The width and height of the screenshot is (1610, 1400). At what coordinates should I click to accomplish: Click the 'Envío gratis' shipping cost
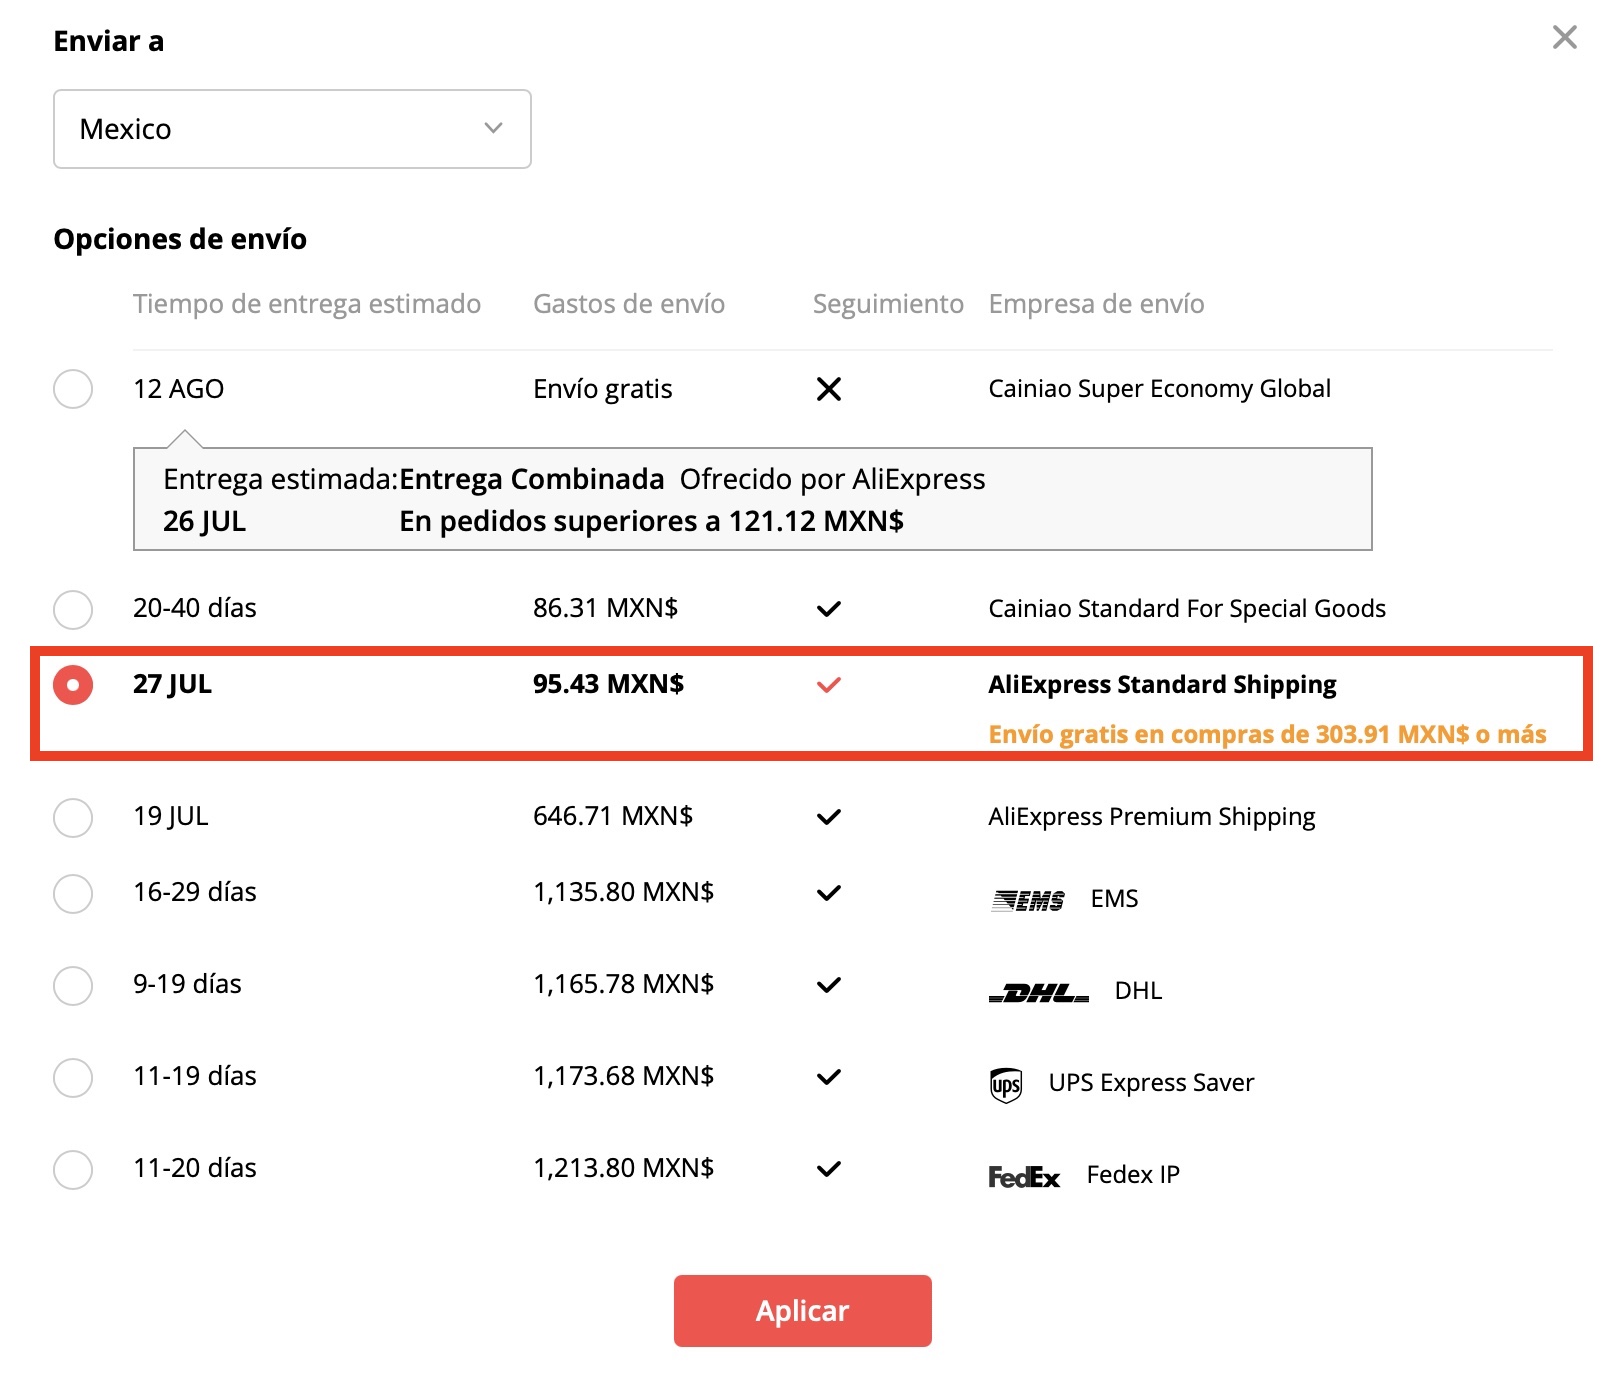point(603,389)
